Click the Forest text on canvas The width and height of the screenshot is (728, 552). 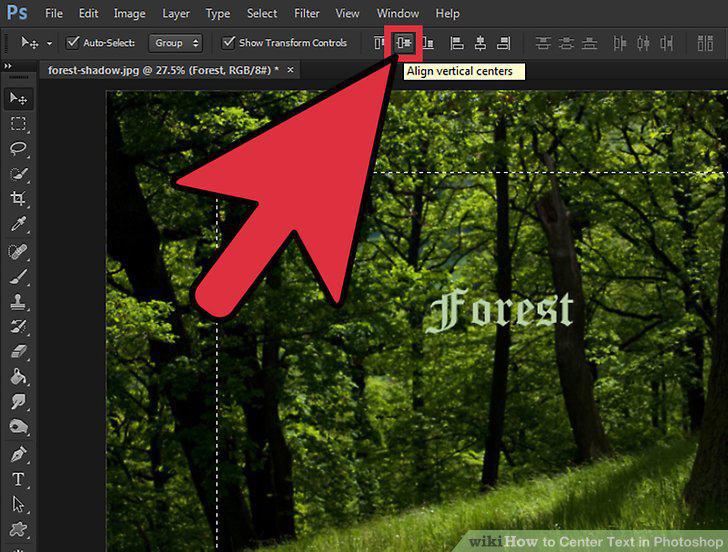(500, 310)
